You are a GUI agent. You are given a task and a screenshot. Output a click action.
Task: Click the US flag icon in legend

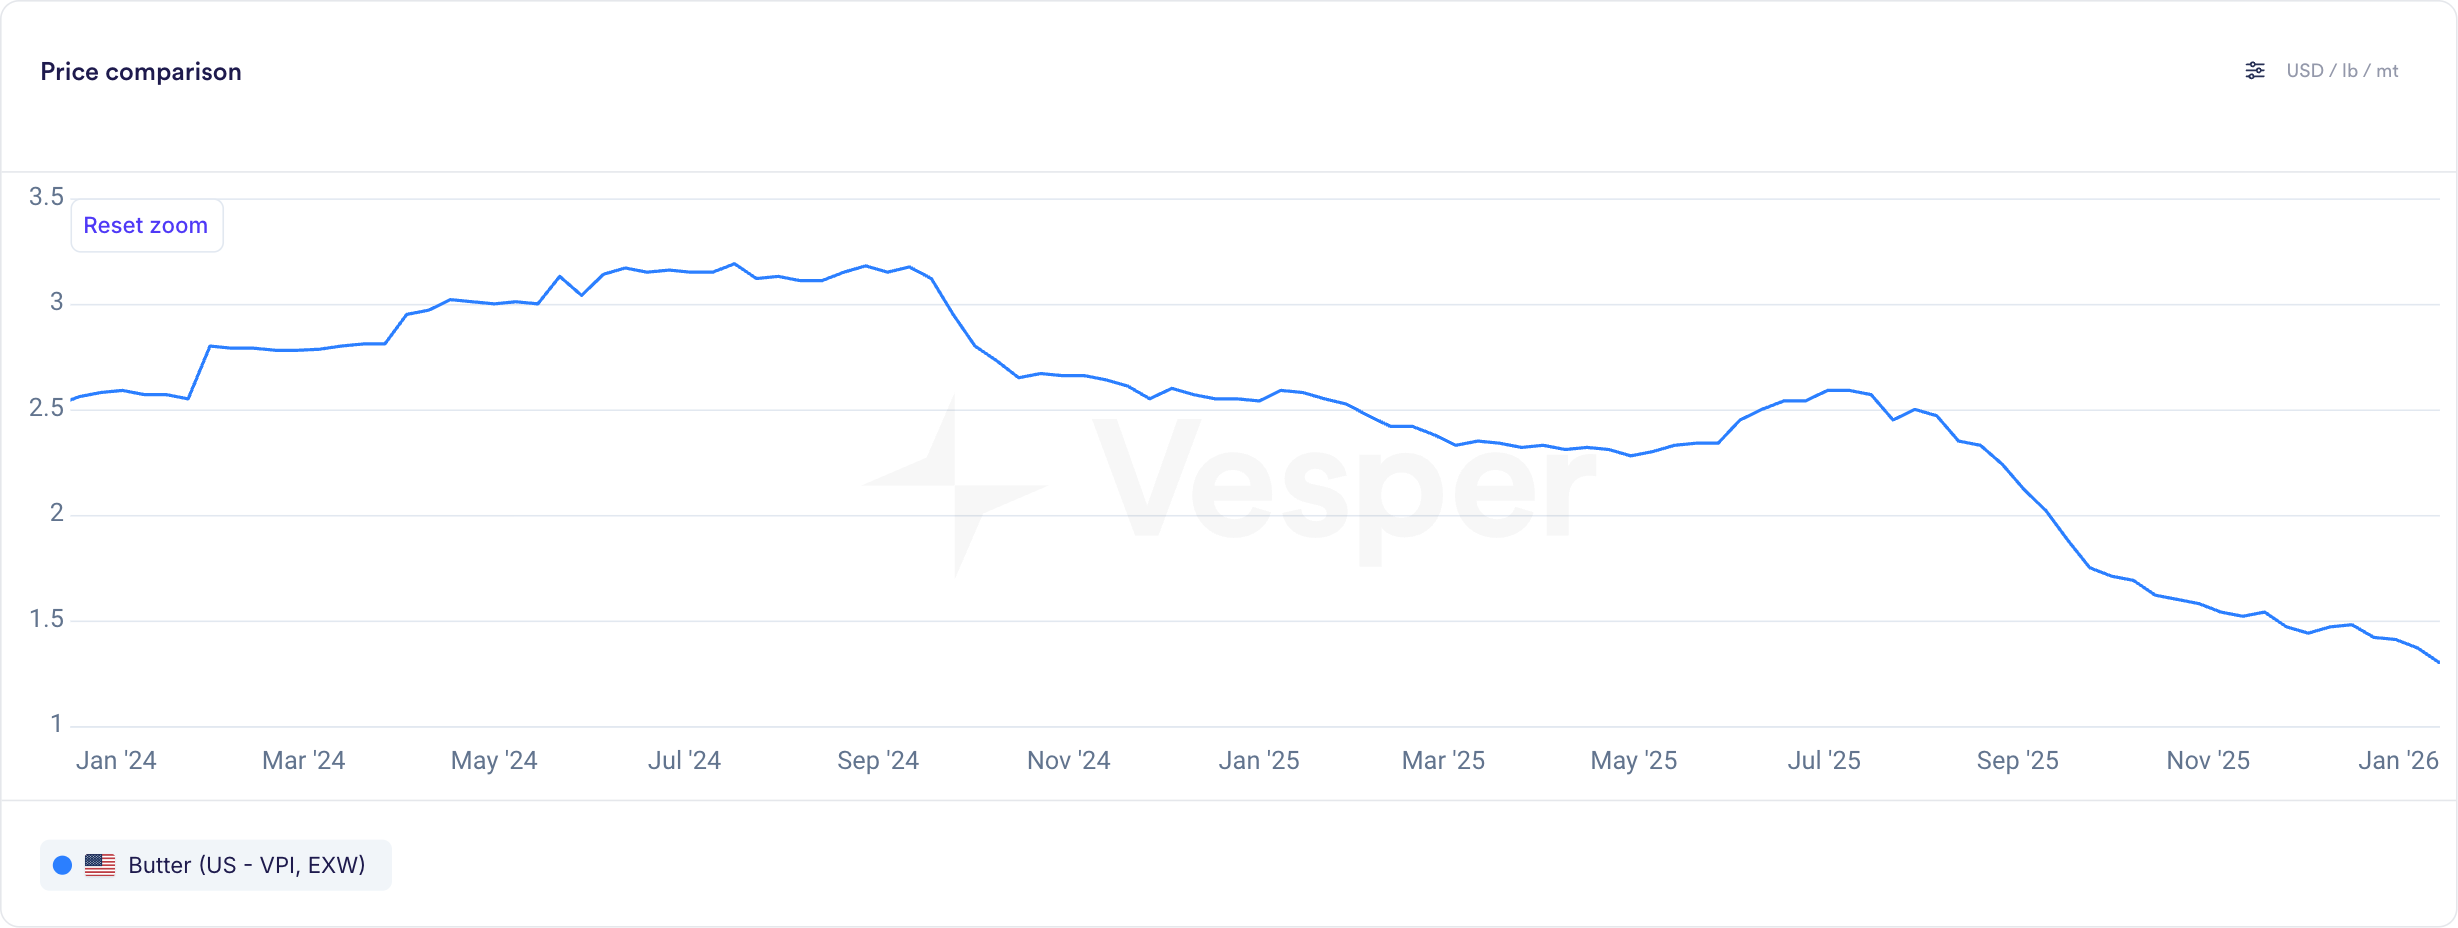click(x=100, y=865)
